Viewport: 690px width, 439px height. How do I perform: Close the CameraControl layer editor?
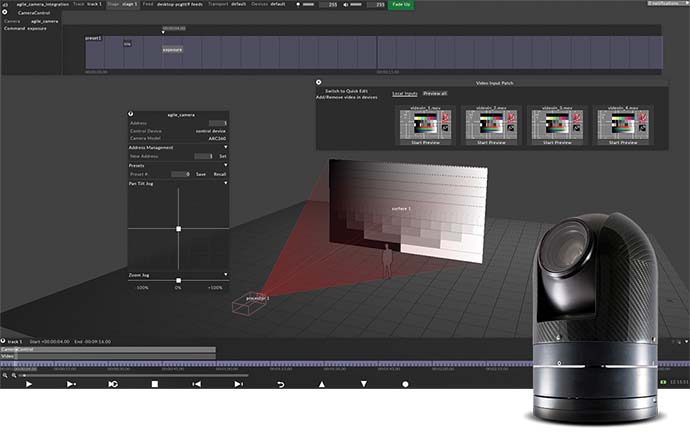coord(5,12)
